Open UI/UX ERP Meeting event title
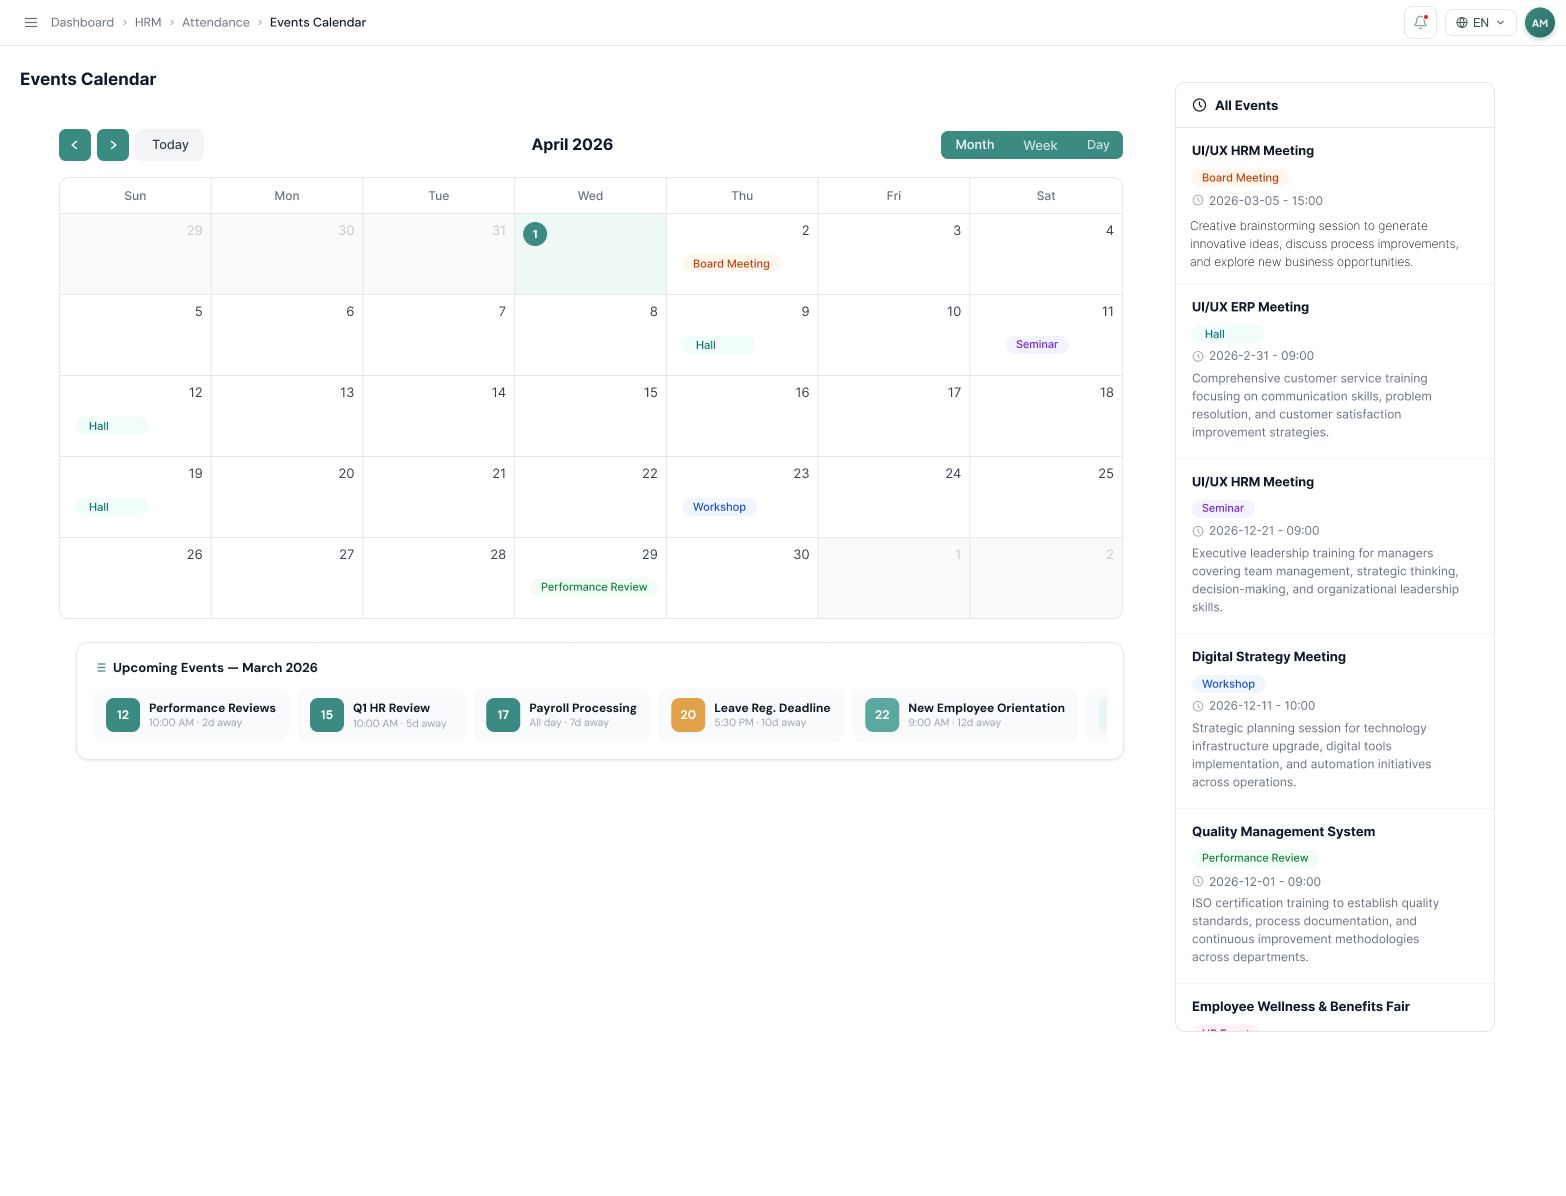 tap(1250, 307)
